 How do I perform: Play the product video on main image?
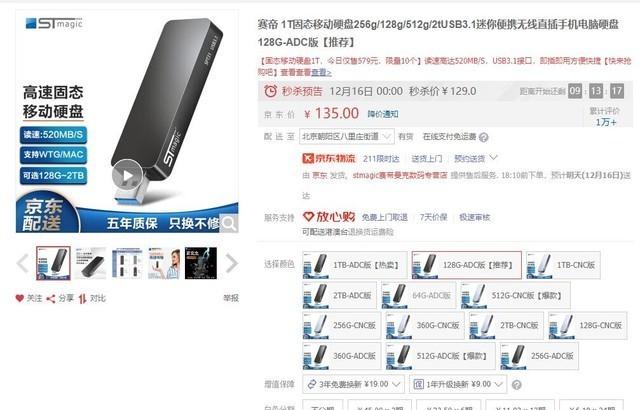[127, 175]
